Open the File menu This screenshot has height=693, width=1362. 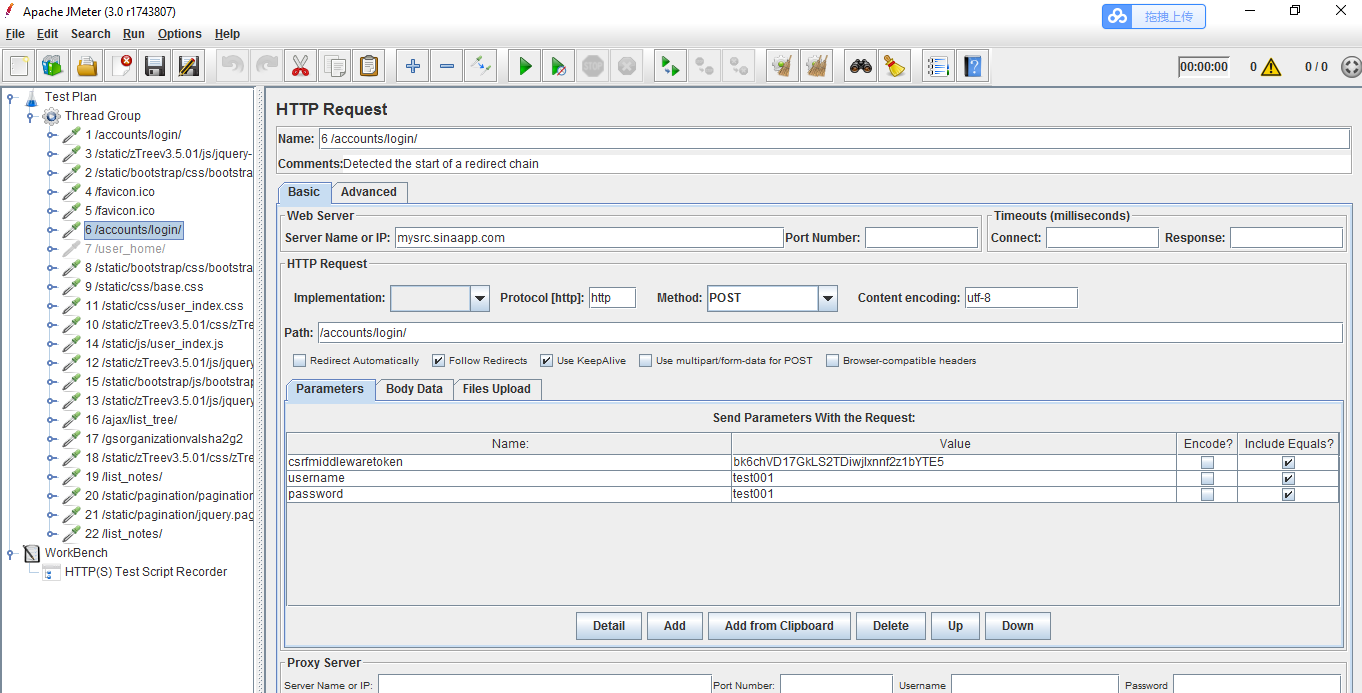[15, 34]
